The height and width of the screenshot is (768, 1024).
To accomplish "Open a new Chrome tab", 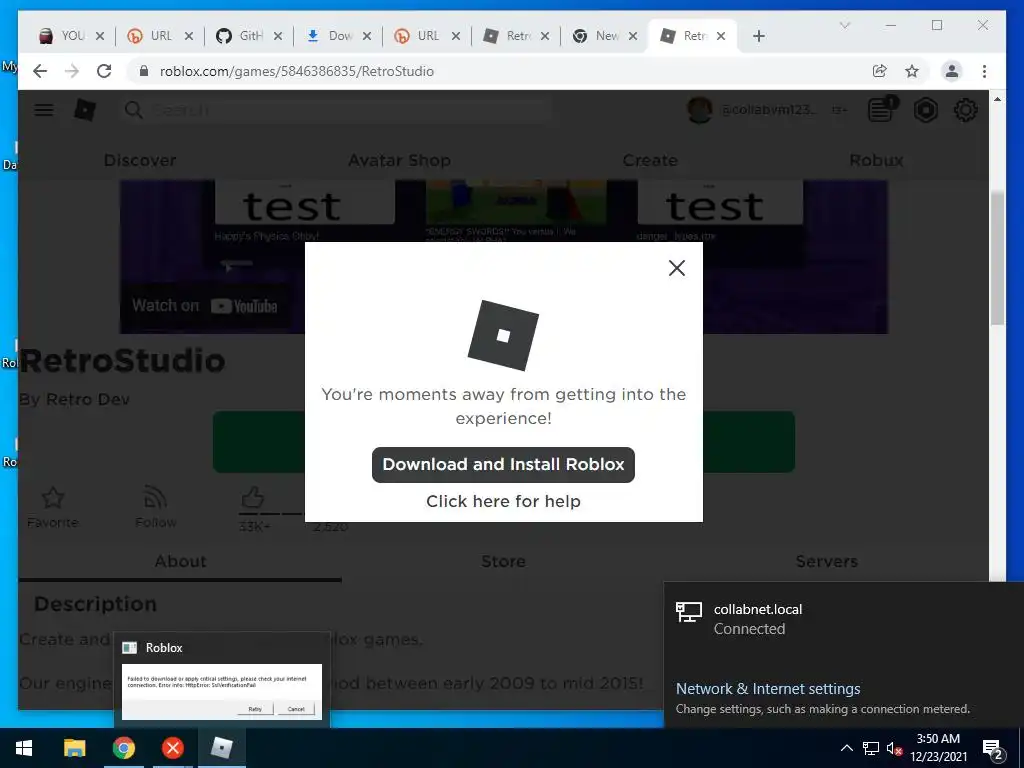I will (758, 36).
